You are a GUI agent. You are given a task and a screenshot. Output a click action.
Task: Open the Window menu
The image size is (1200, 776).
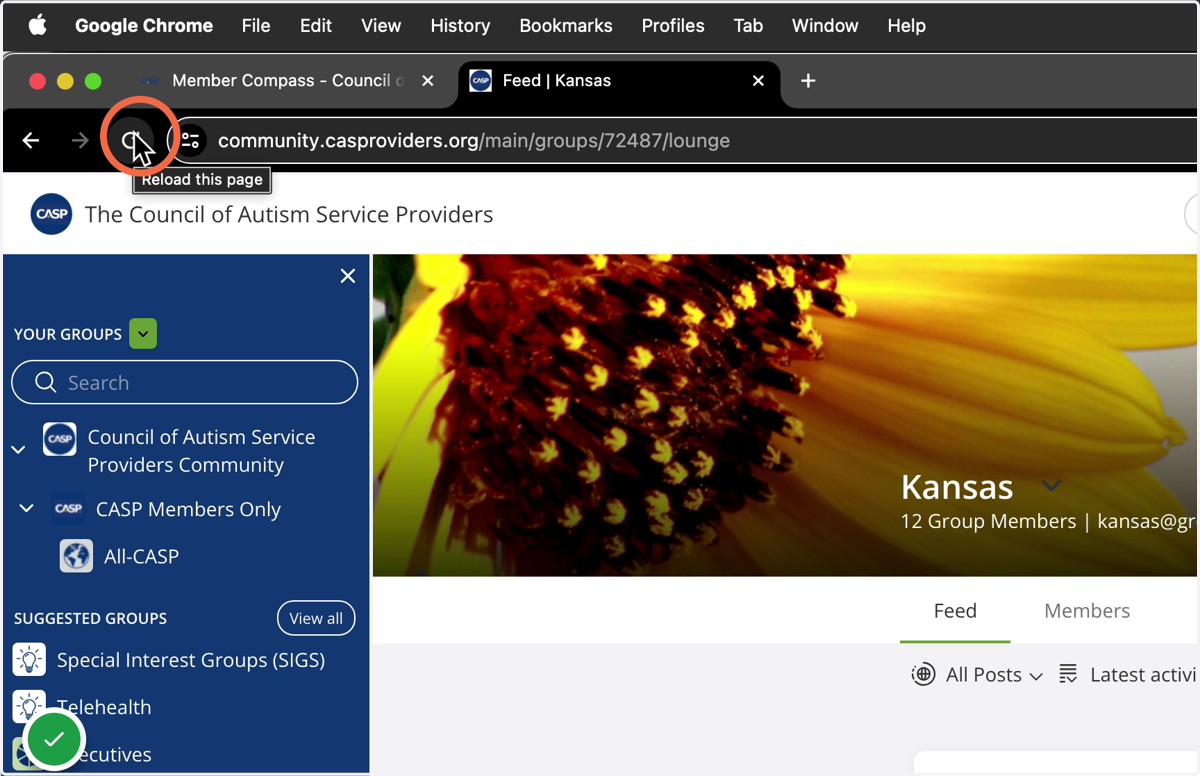tap(825, 26)
